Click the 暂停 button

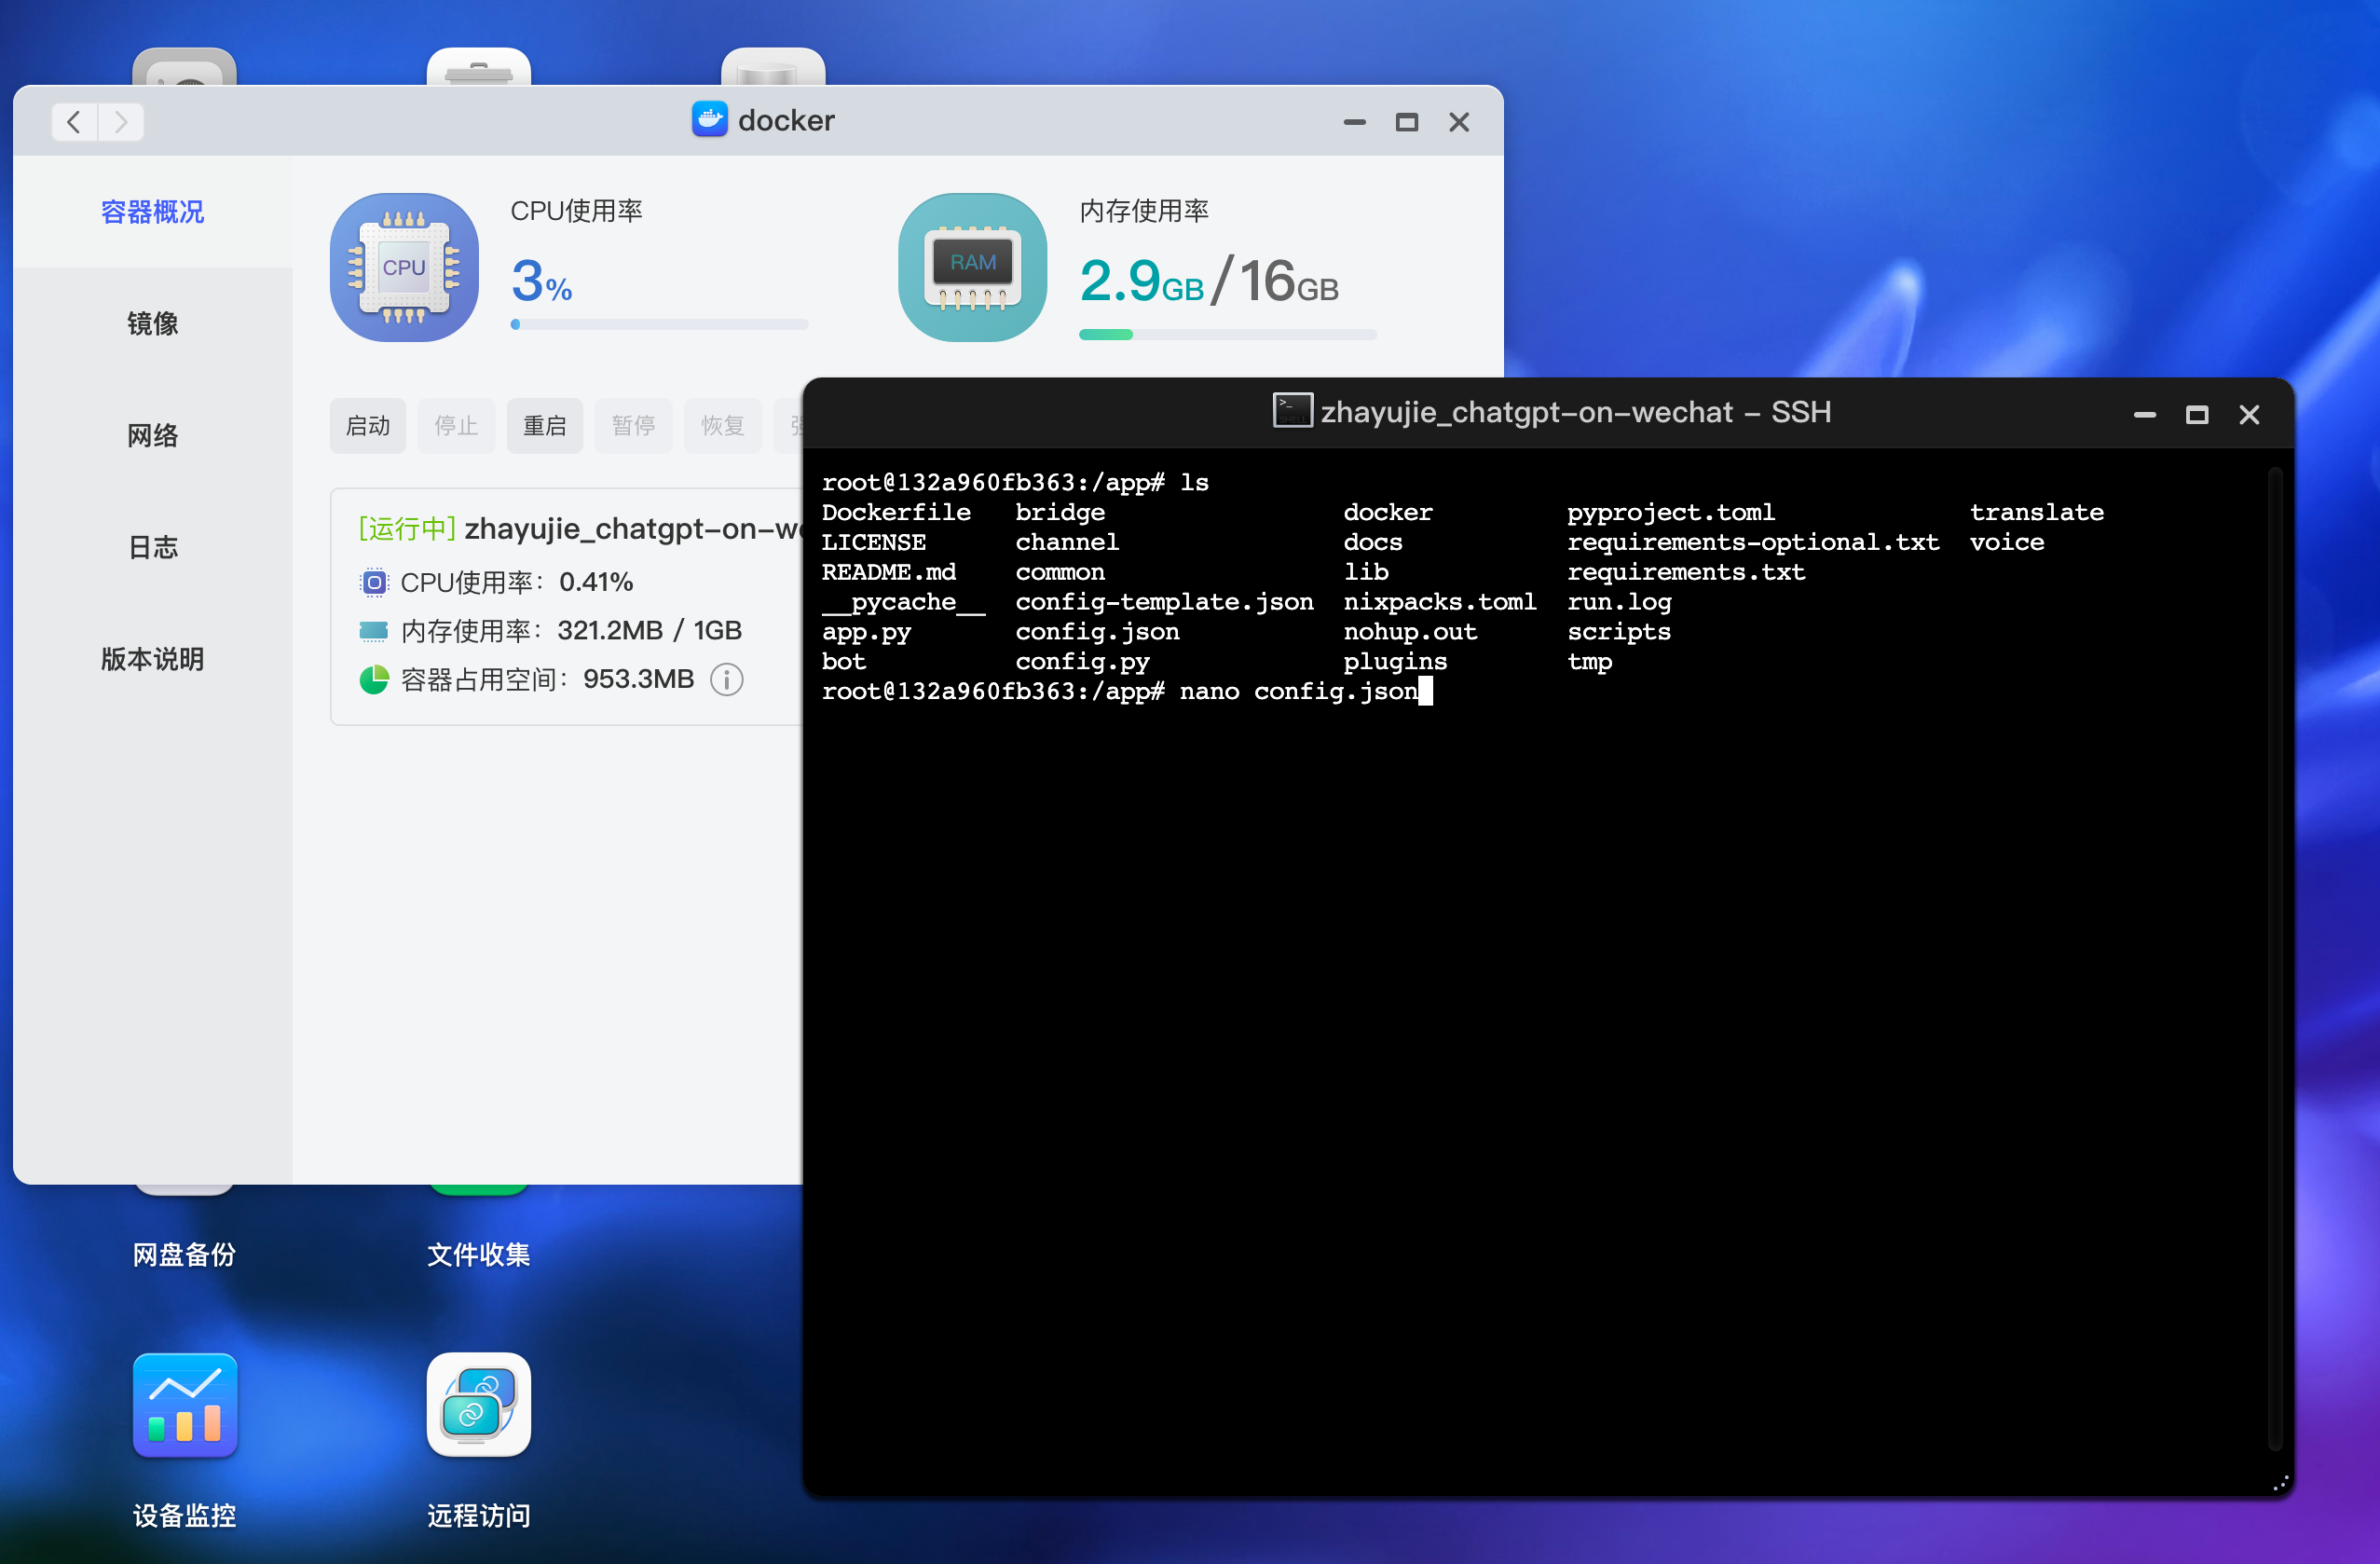(634, 426)
